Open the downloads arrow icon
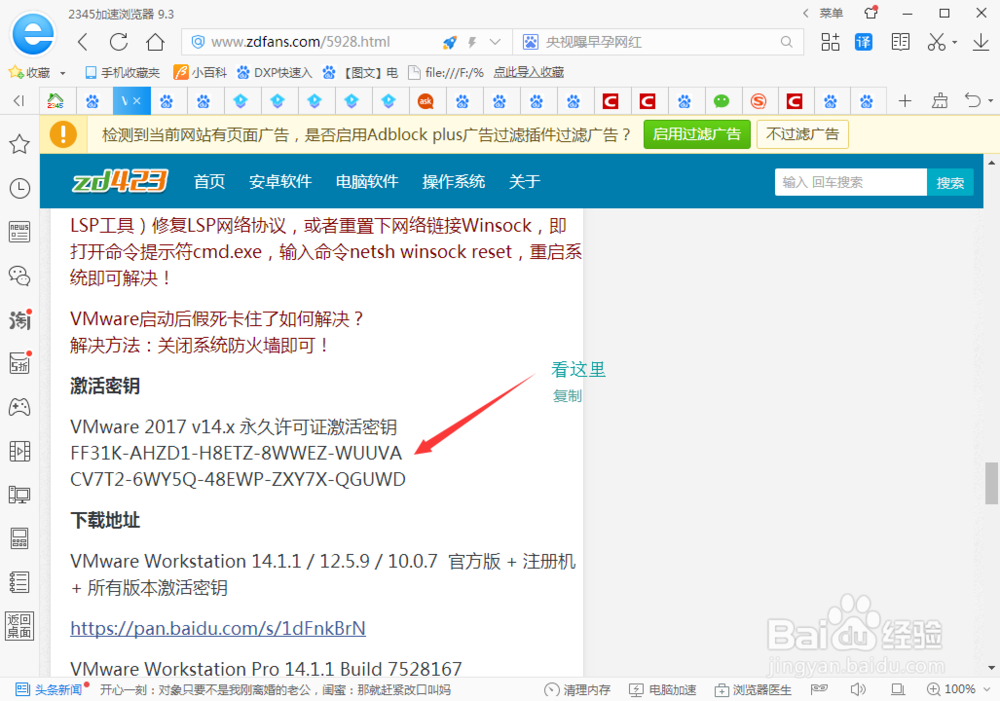The width and height of the screenshot is (1000, 701). click(981, 42)
